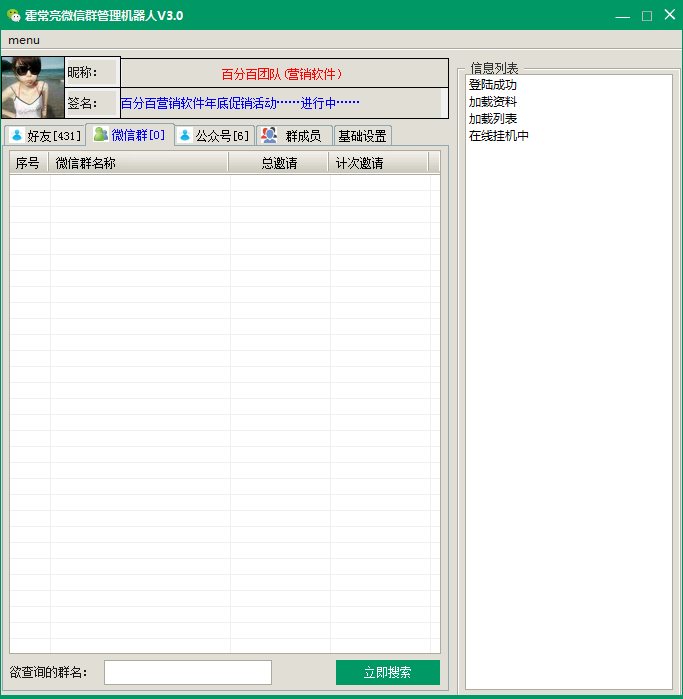Click the 序号 column header
Image resolution: width=683 pixels, height=699 pixels.
[x=29, y=163]
